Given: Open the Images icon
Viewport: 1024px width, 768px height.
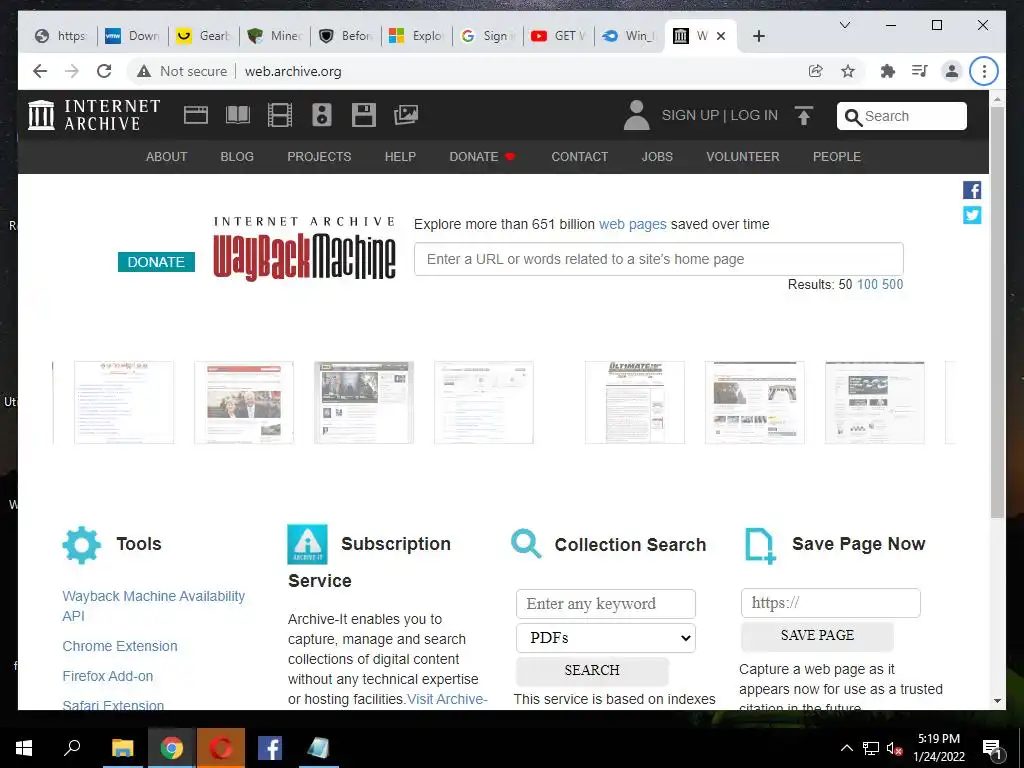Looking at the screenshot, I should click(406, 115).
